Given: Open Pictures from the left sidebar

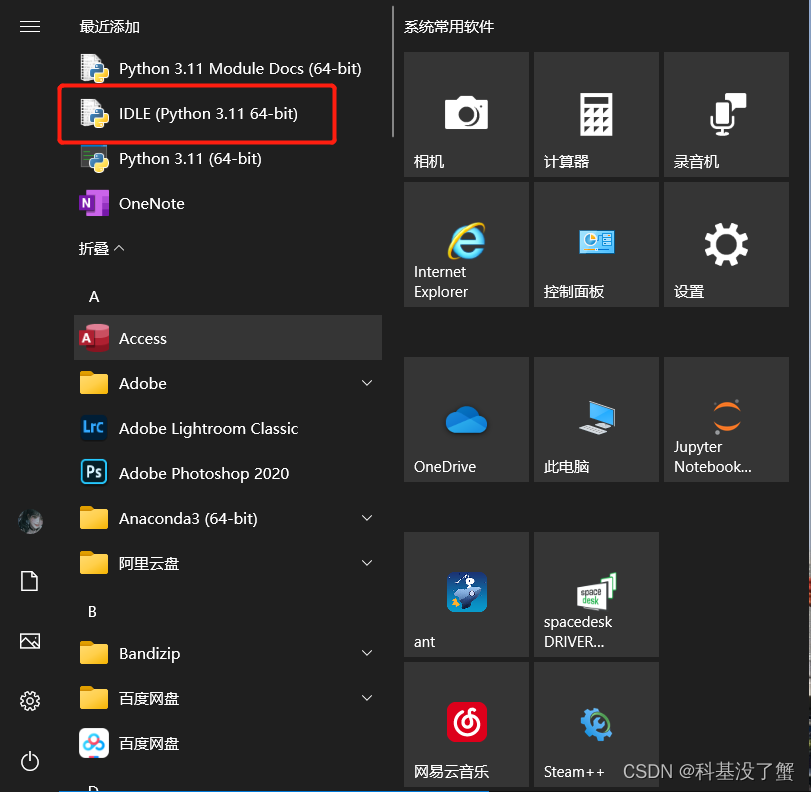Looking at the screenshot, I should pyautogui.click(x=29, y=641).
